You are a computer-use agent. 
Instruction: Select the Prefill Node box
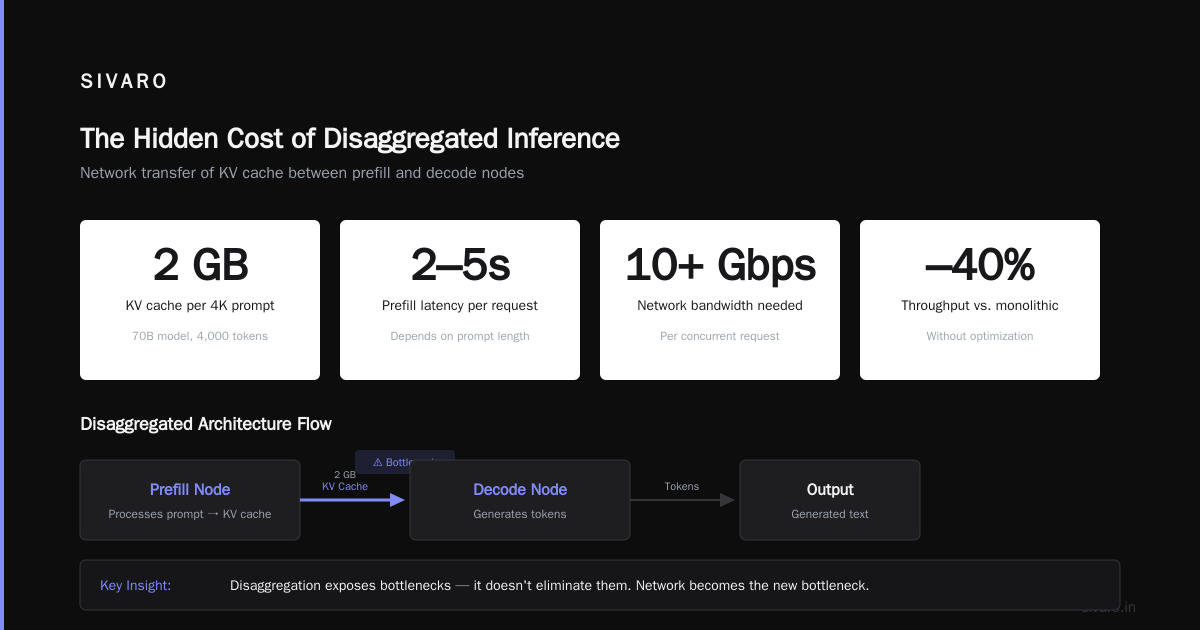coord(190,500)
